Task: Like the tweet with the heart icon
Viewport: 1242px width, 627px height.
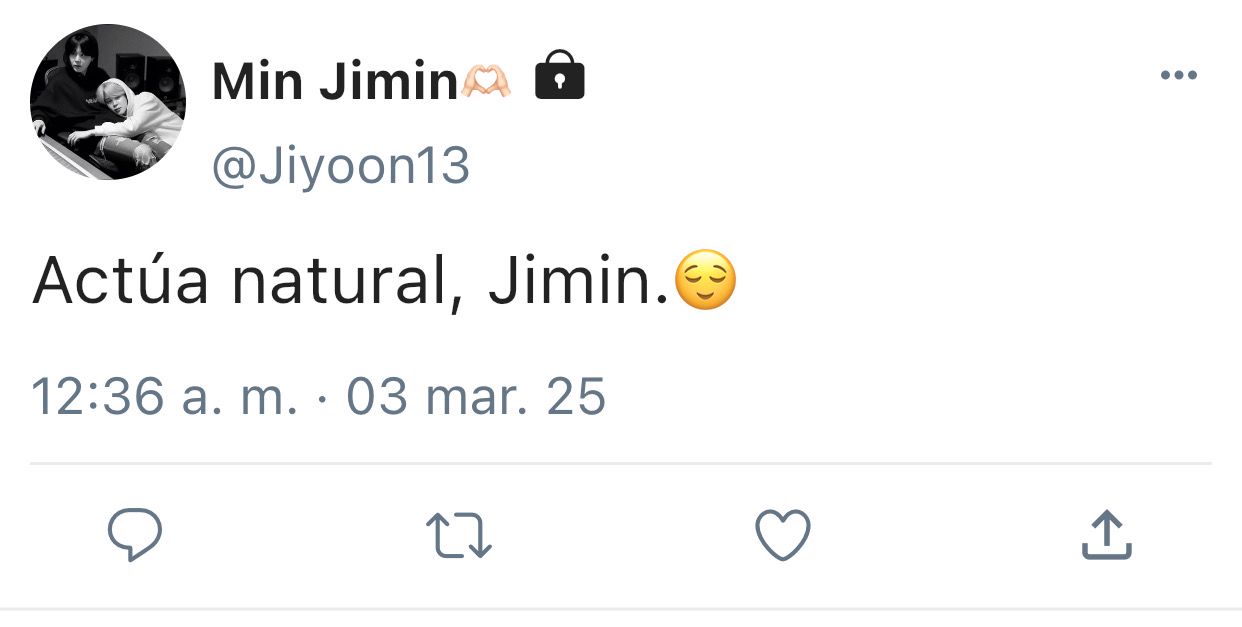Action: tap(782, 535)
